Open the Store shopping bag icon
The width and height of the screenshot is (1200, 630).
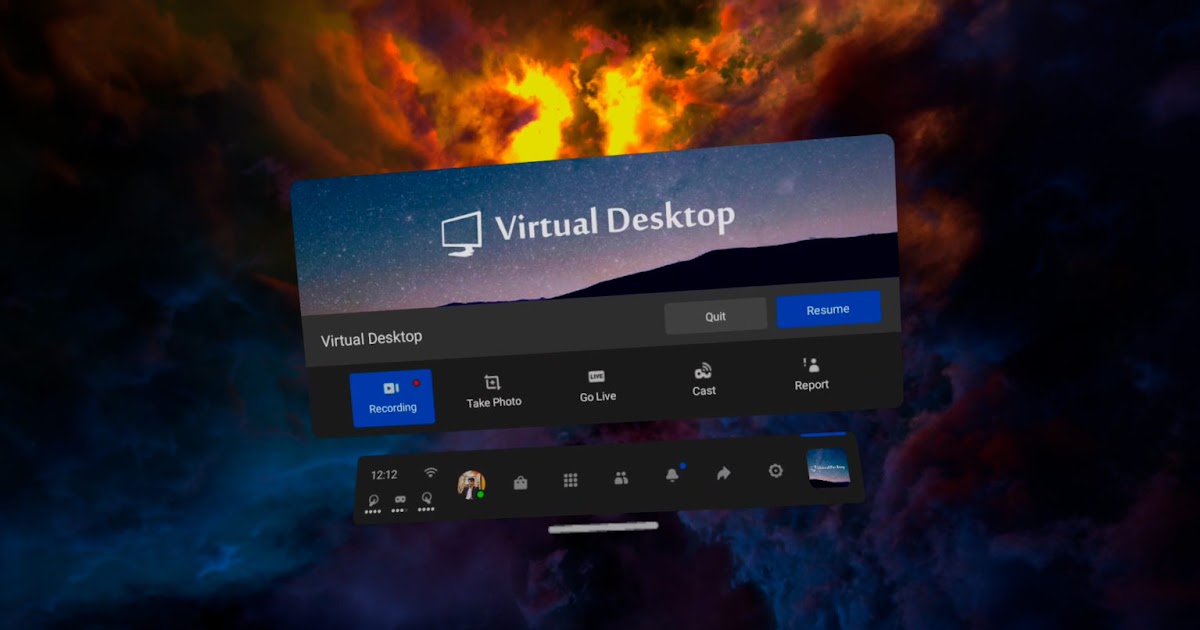click(520, 482)
